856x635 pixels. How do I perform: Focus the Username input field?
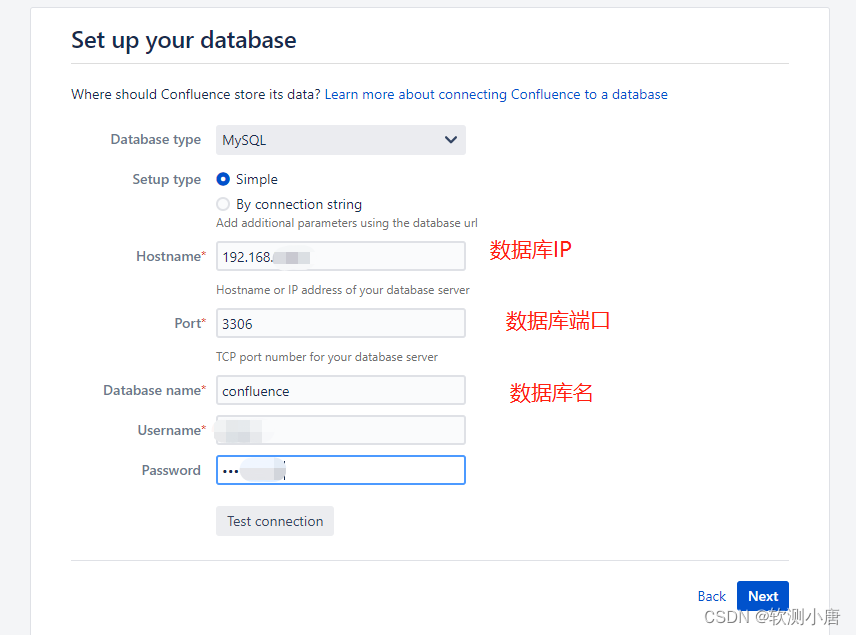click(341, 430)
